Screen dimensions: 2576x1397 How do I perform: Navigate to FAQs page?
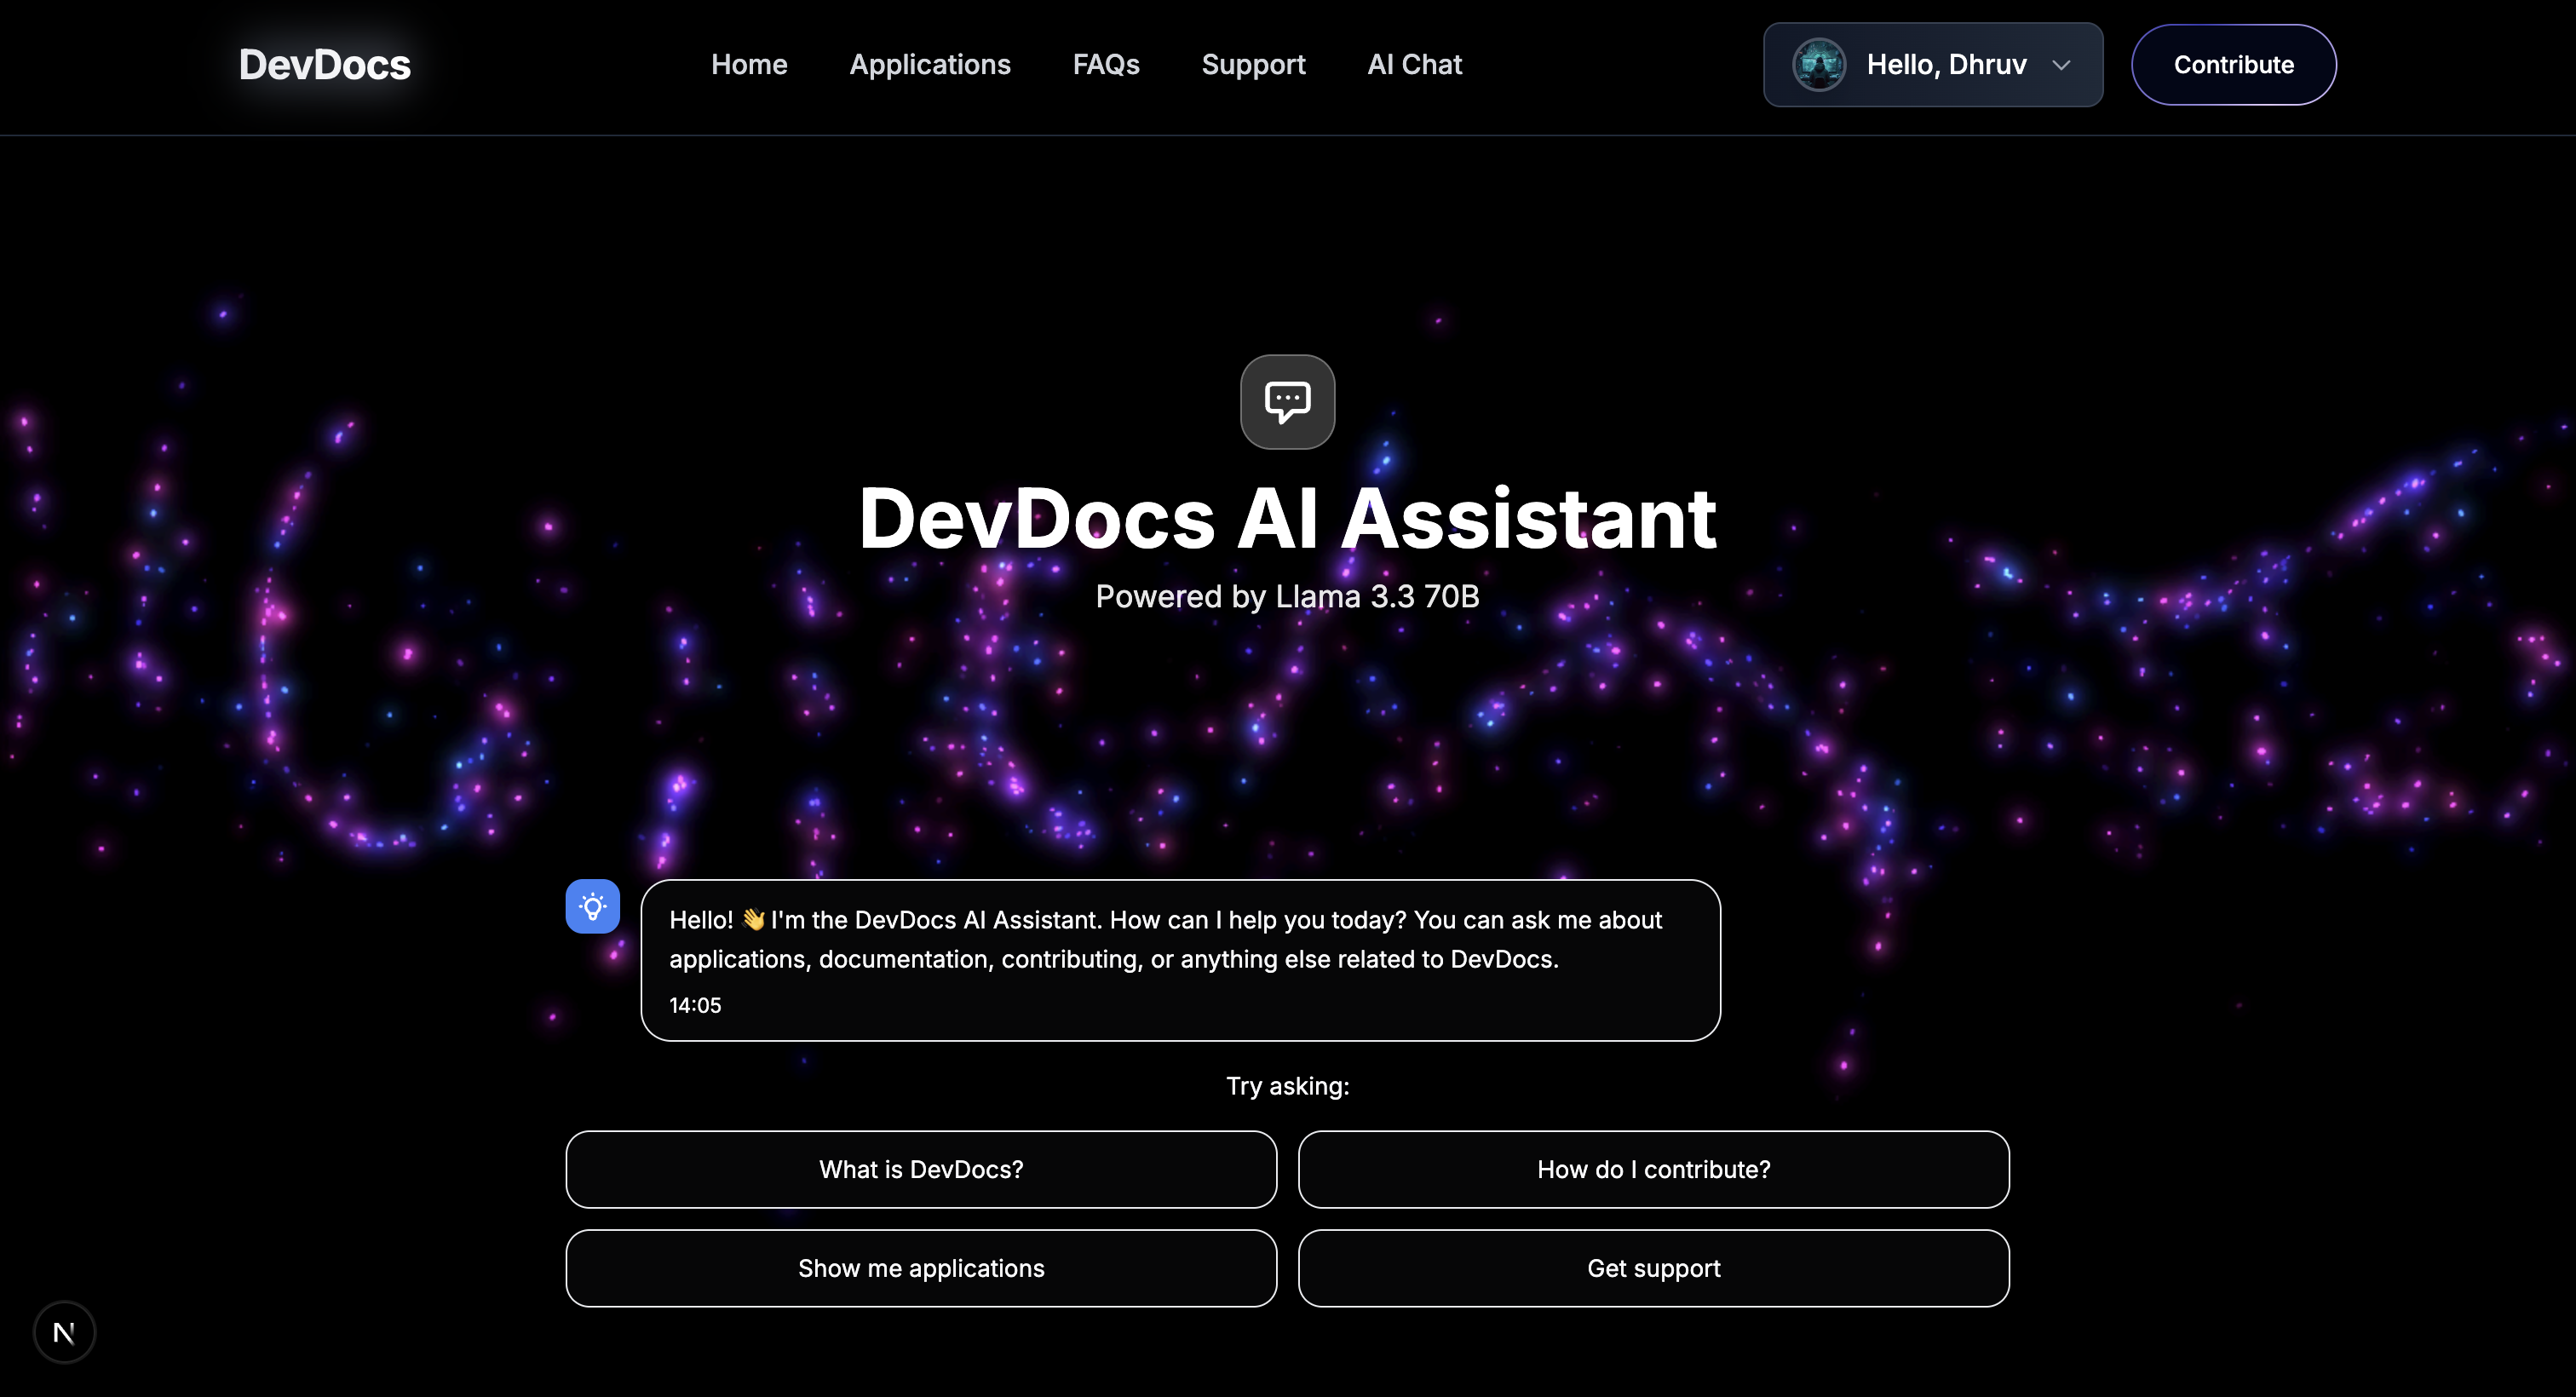pyautogui.click(x=1105, y=65)
